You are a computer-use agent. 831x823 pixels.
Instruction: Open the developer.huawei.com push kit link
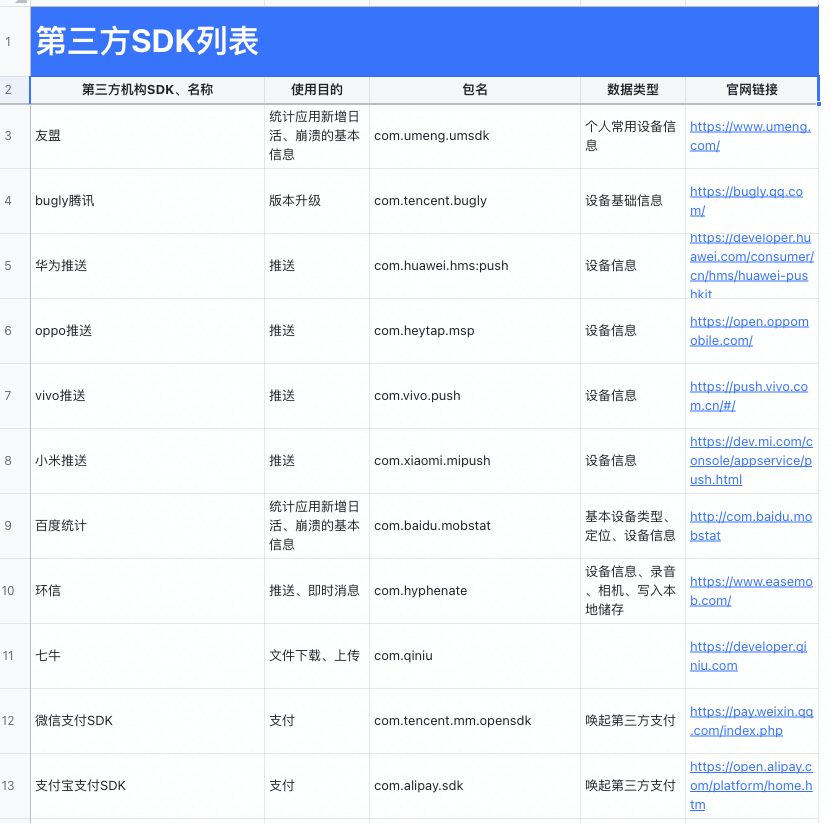pos(751,266)
